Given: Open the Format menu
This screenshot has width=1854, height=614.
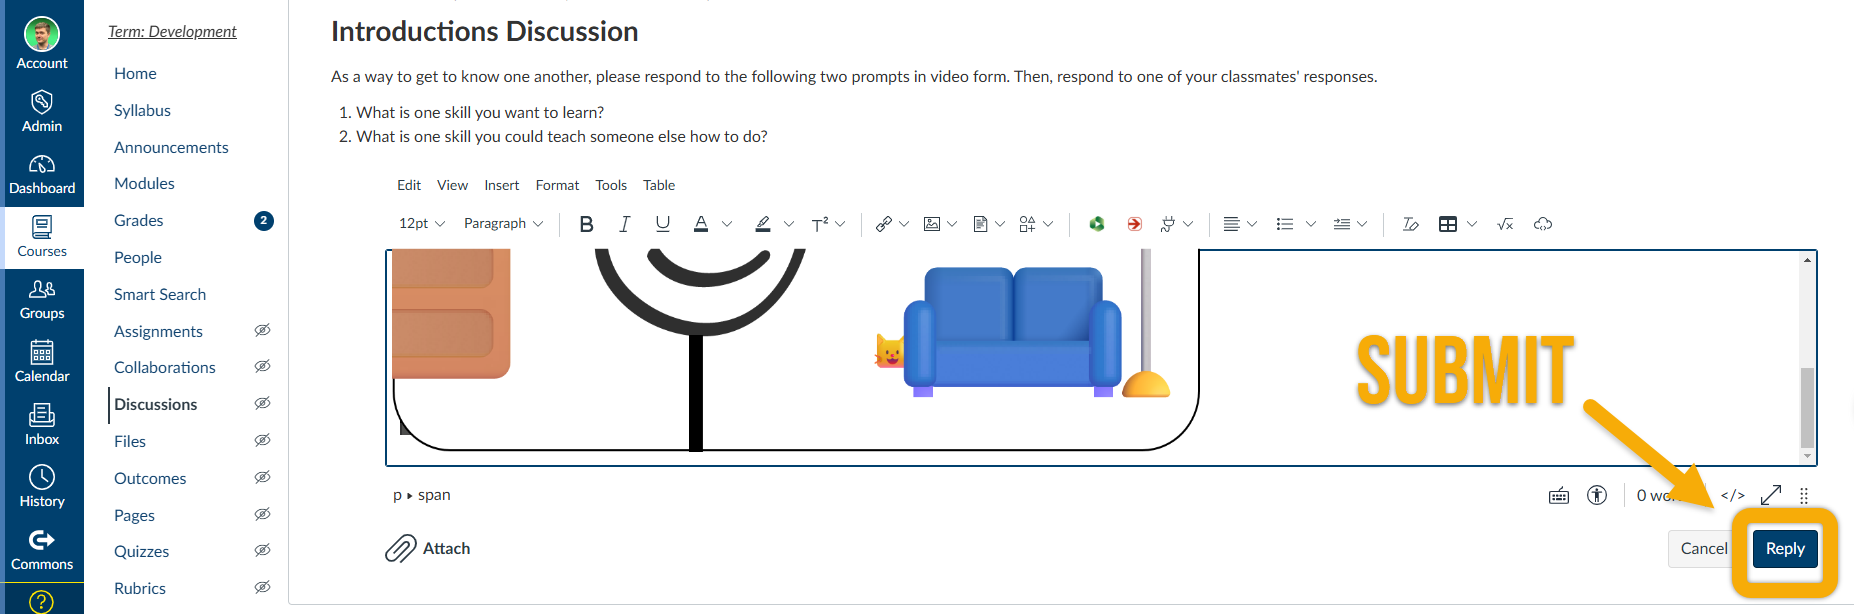Looking at the screenshot, I should (557, 185).
